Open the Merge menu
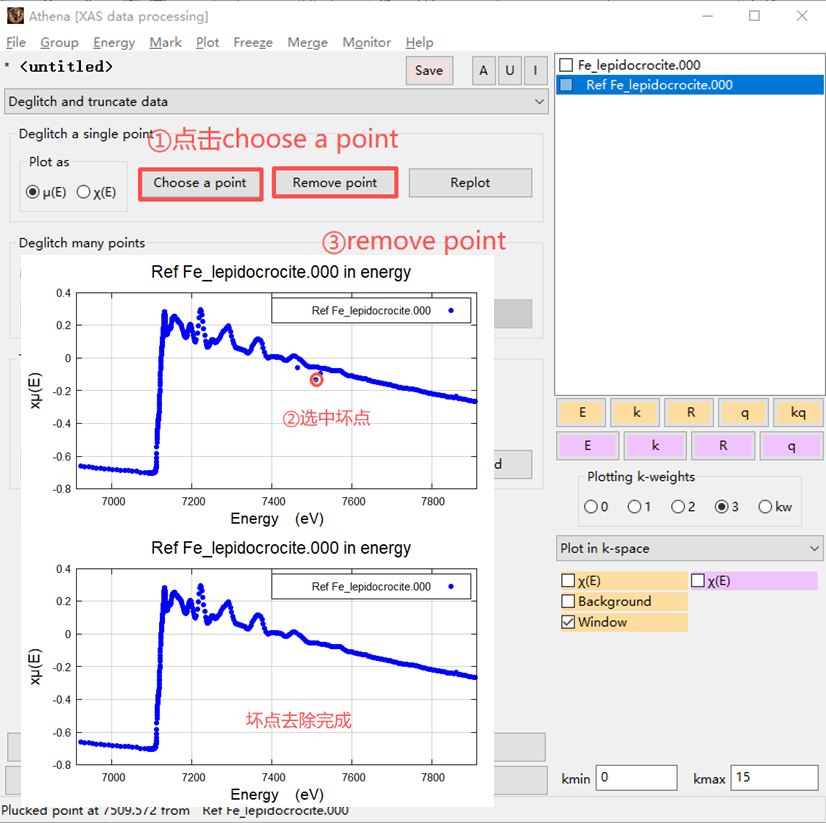 (x=308, y=42)
